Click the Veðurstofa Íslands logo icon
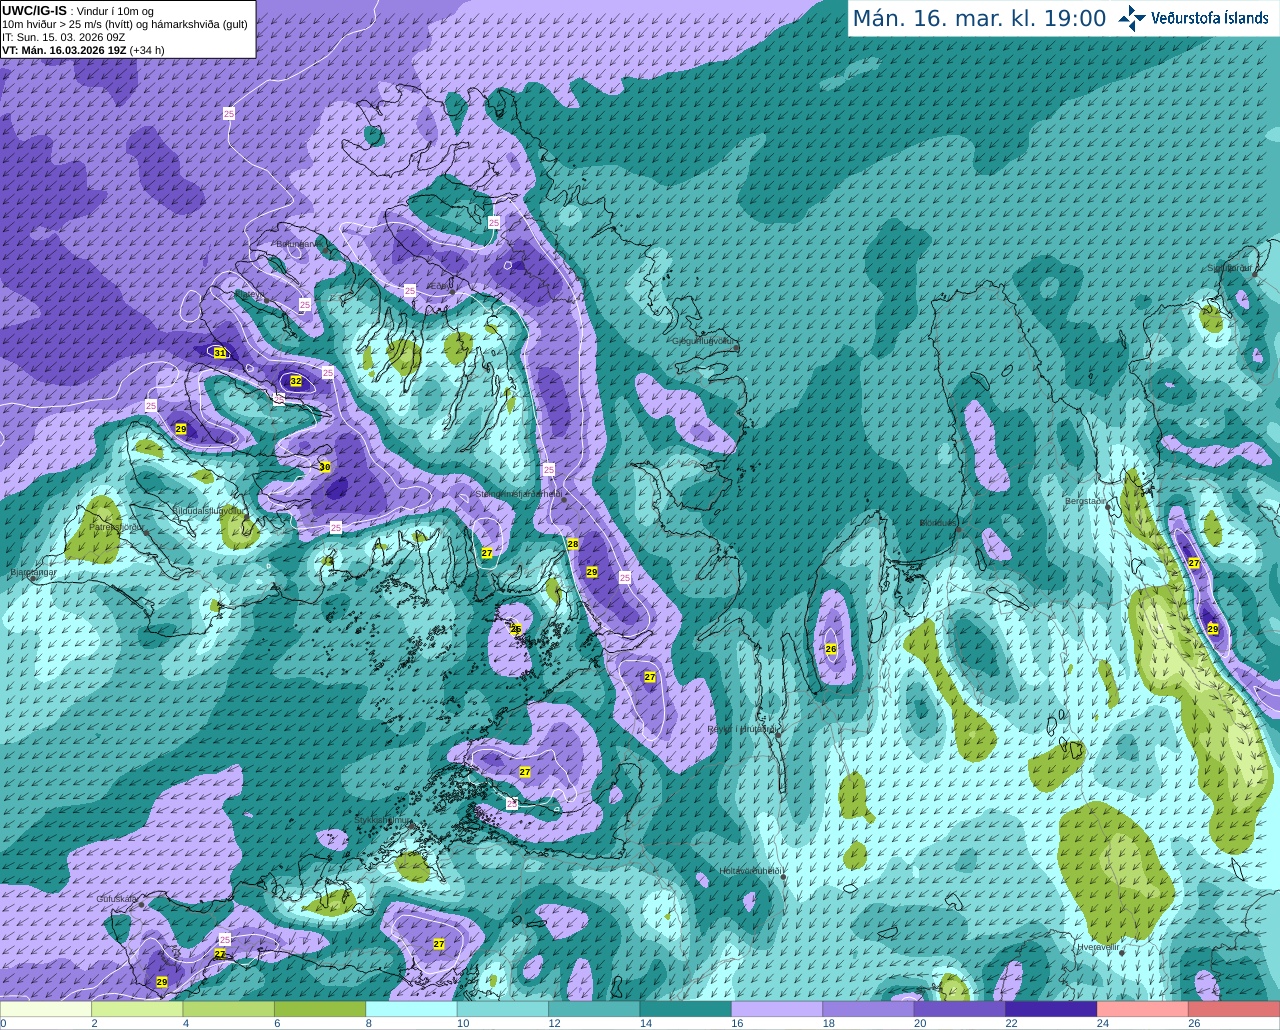1280x1030 pixels. [1132, 18]
